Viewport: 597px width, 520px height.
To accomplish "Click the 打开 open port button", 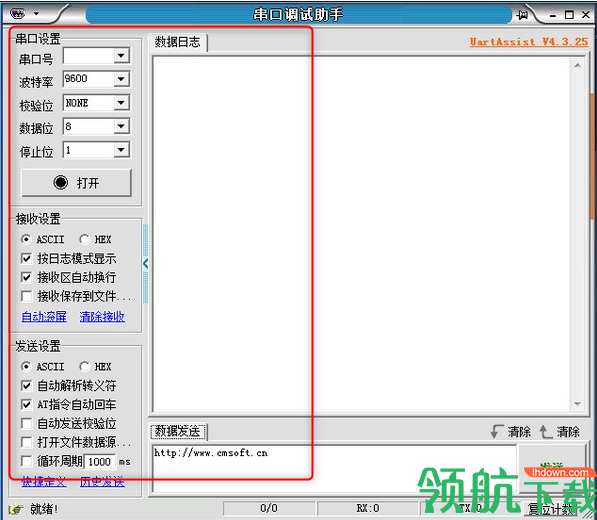I will (x=76, y=183).
